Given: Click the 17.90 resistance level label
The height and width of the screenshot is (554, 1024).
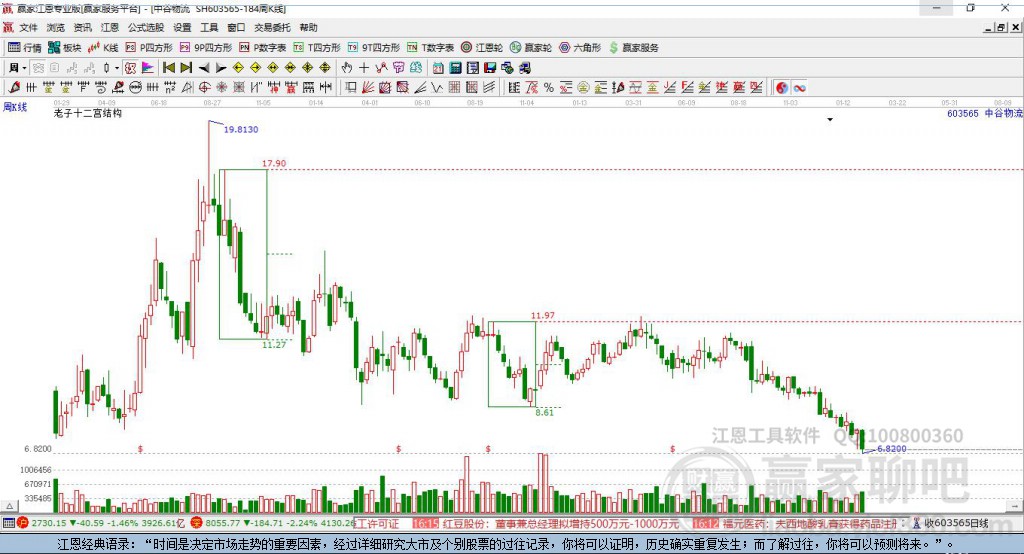Looking at the screenshot, I should tap(274, 163).
